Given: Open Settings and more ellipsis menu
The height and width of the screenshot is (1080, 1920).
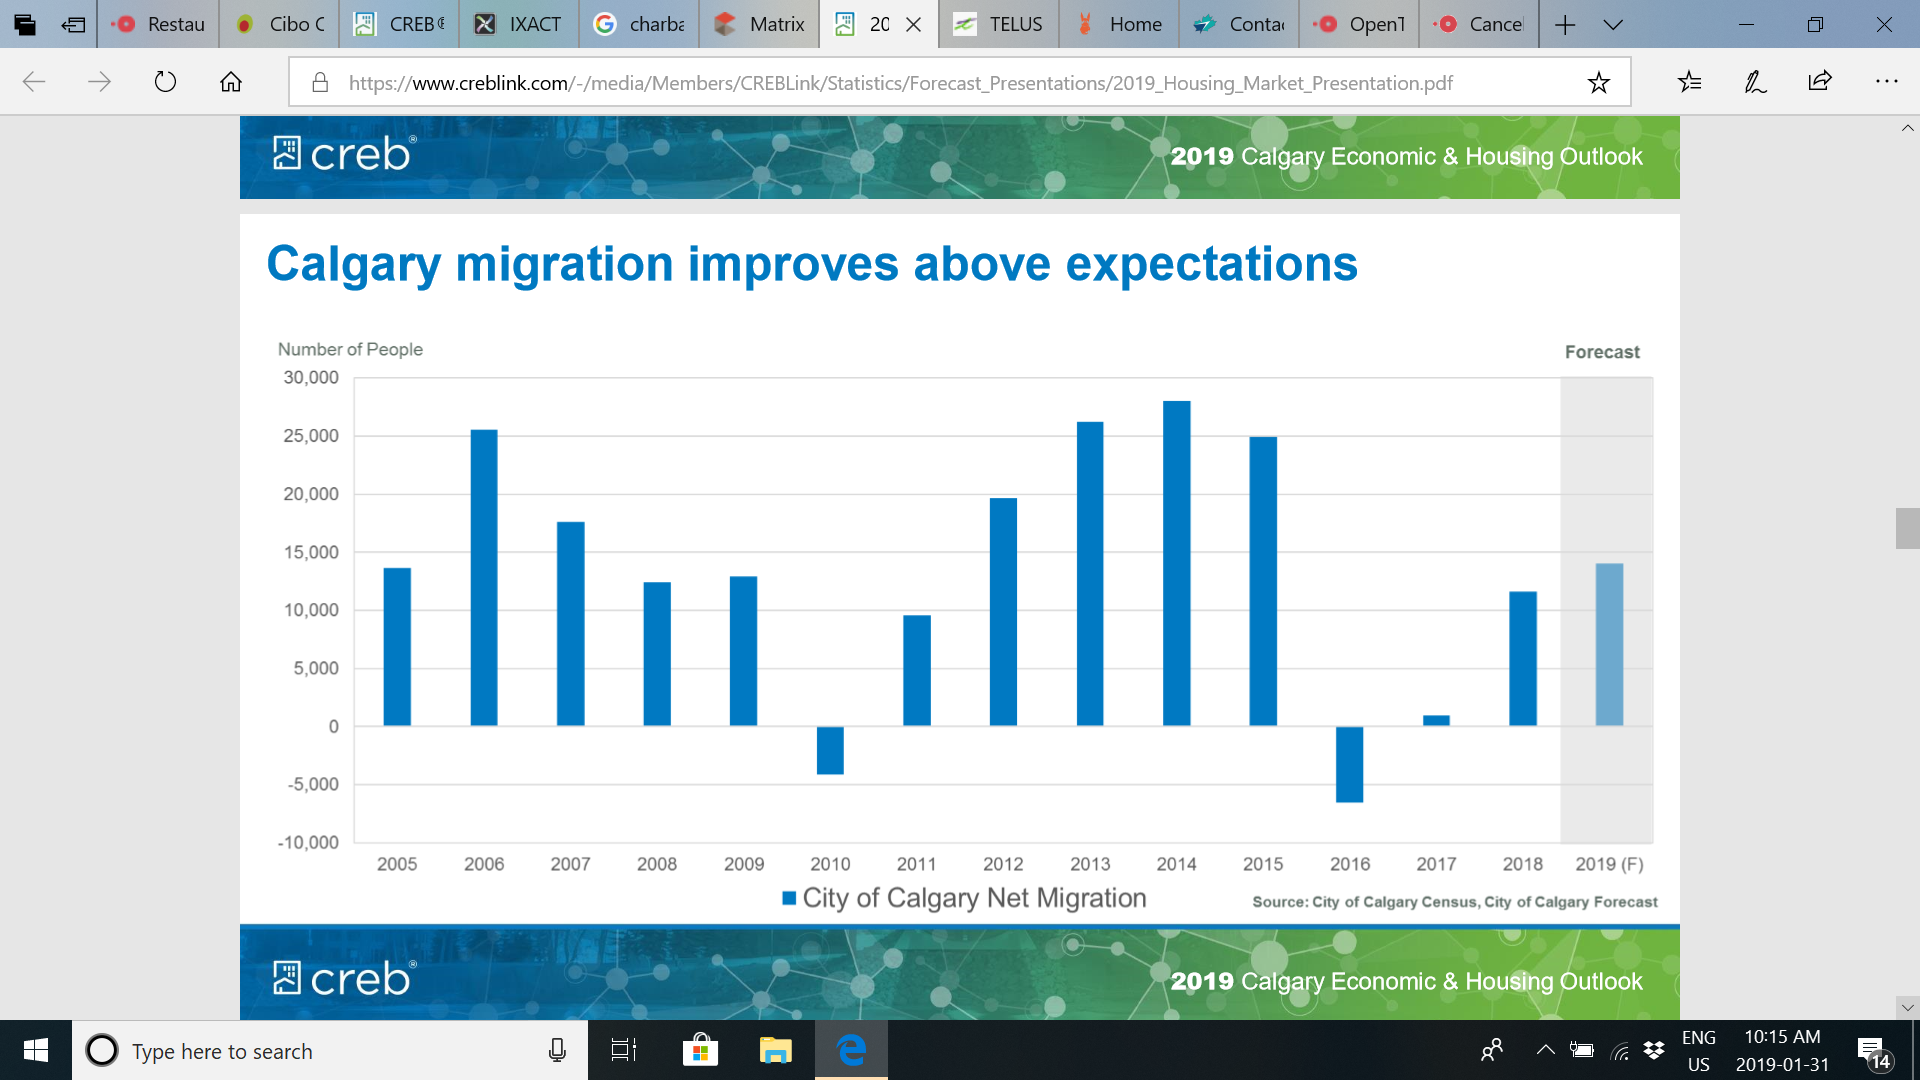Looking at the screenshot, I should (x=1886, y=82).
